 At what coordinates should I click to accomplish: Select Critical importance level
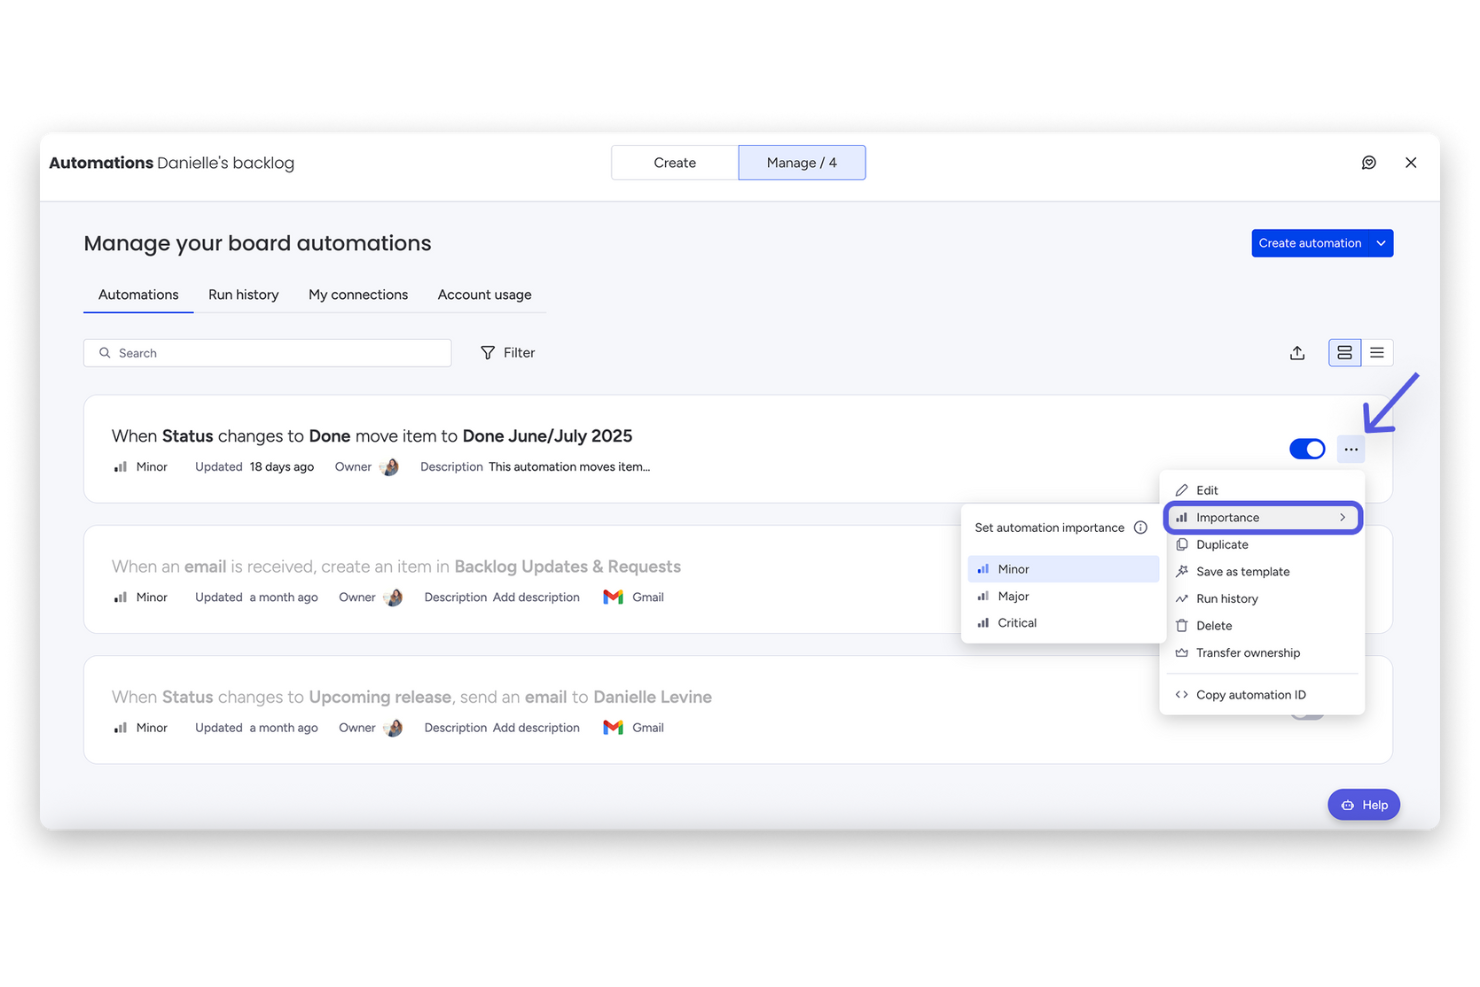point(1018,622)
